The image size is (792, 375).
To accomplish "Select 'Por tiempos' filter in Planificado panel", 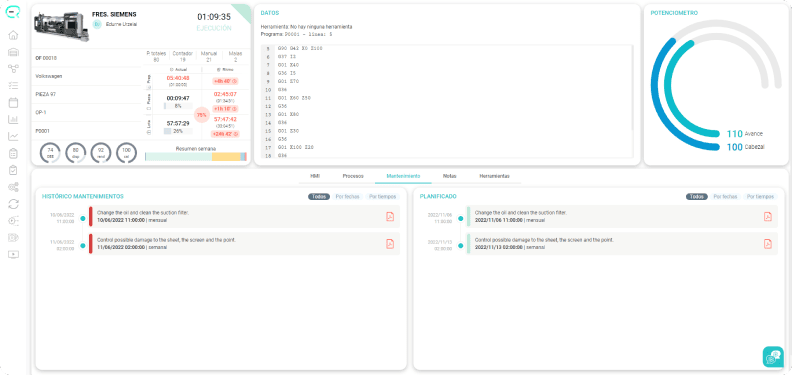I will pos(761,197).
